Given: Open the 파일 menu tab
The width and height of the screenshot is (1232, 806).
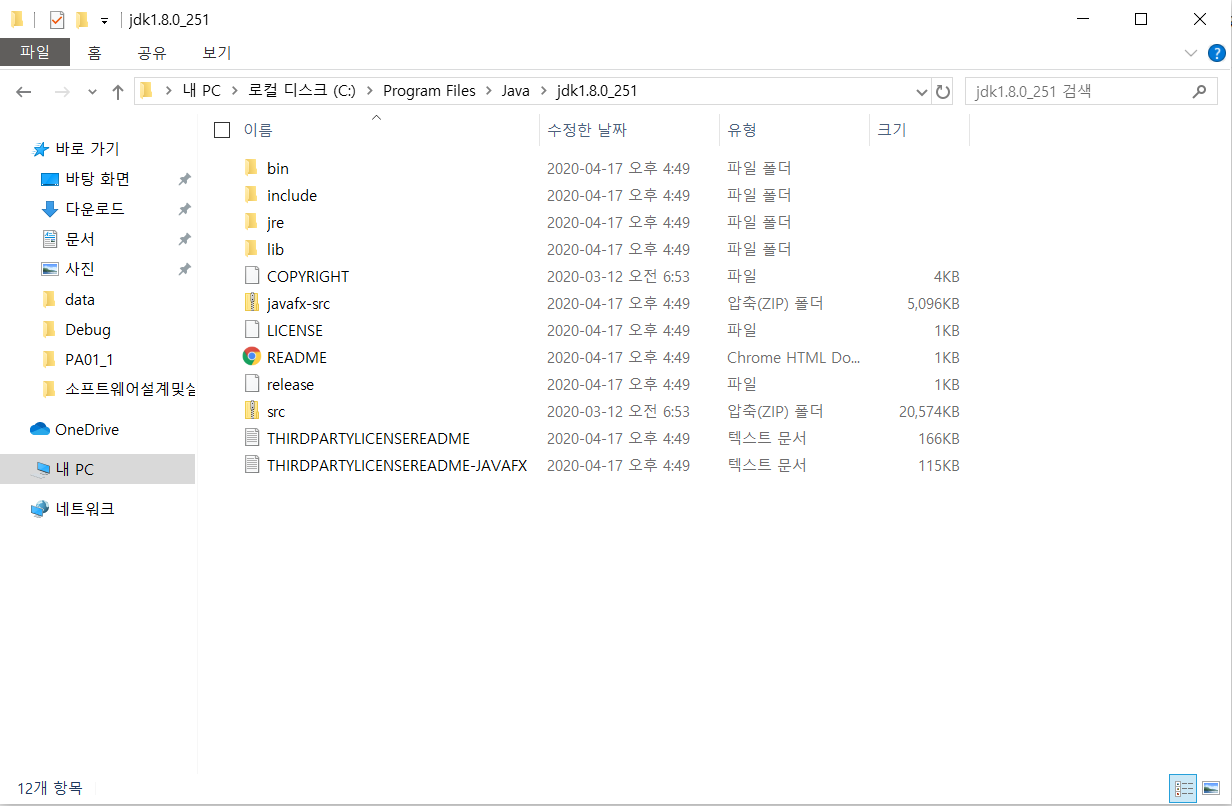Looking at the screenshot, I should 35,52.
